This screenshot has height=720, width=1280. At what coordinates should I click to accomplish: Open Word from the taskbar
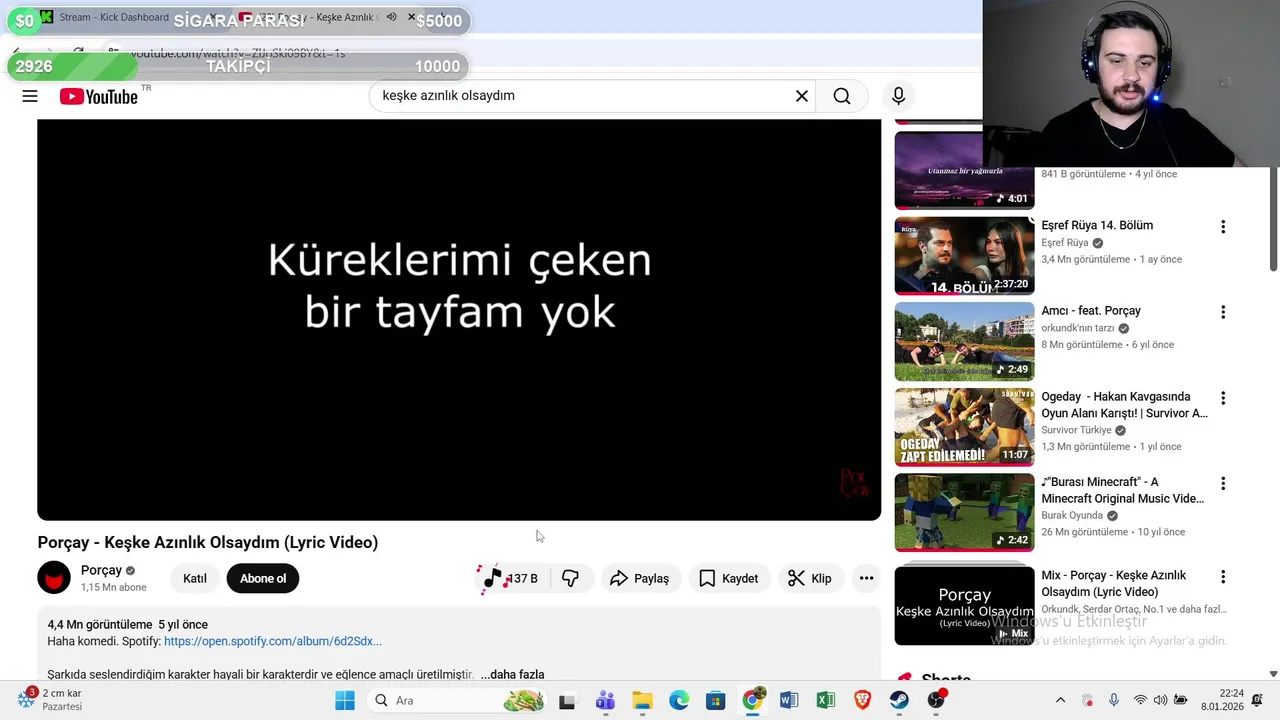coord(789,700)
